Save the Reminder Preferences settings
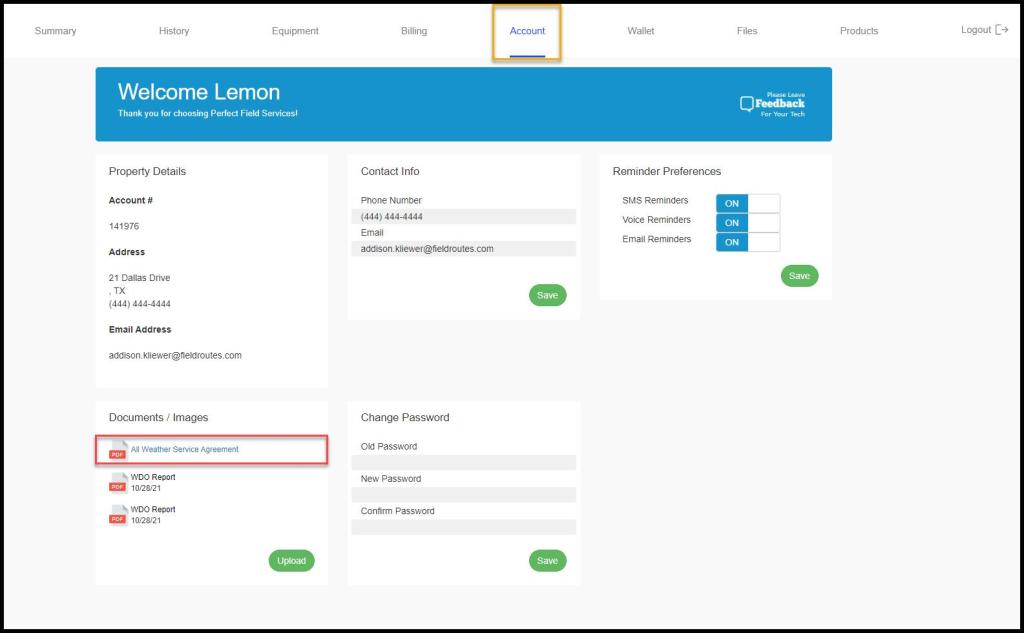The height and width of the screenshot is (633, 1024). click(x=799, y=276)
